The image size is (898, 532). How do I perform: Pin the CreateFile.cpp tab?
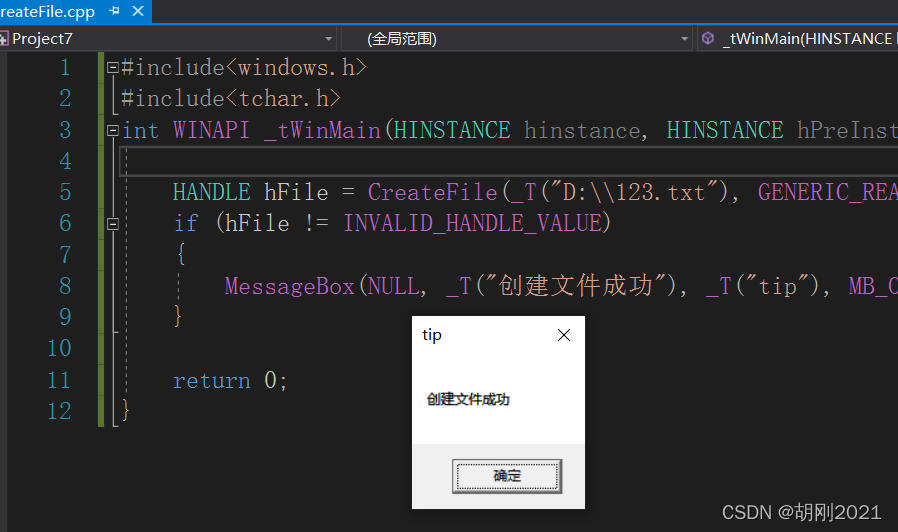[115, 11]
